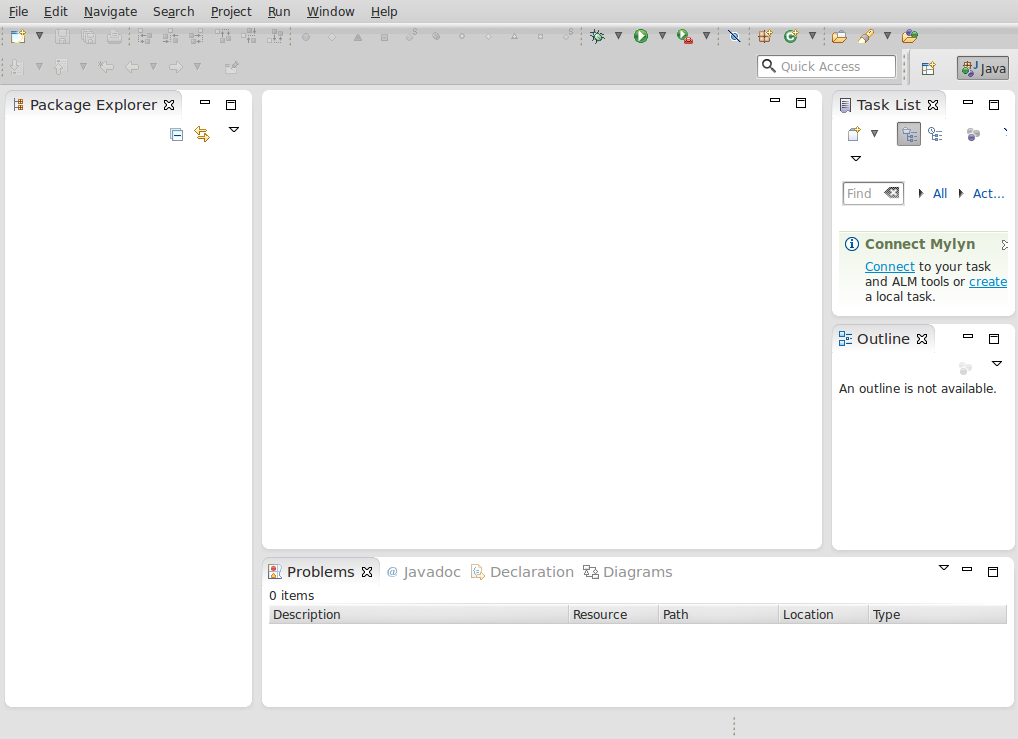Create a new task with the New Task icon
Image resolution: width=1018 pixels, height=739 pixels.
coord(855,133)
